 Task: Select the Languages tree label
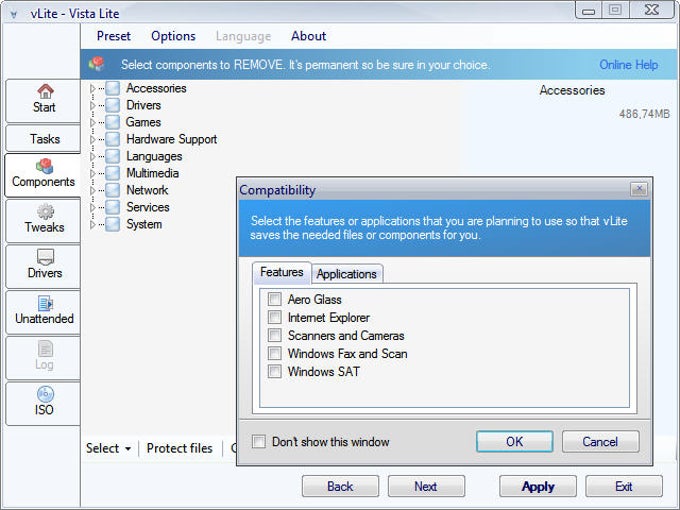pyautogui.click(x=154, y=157)
